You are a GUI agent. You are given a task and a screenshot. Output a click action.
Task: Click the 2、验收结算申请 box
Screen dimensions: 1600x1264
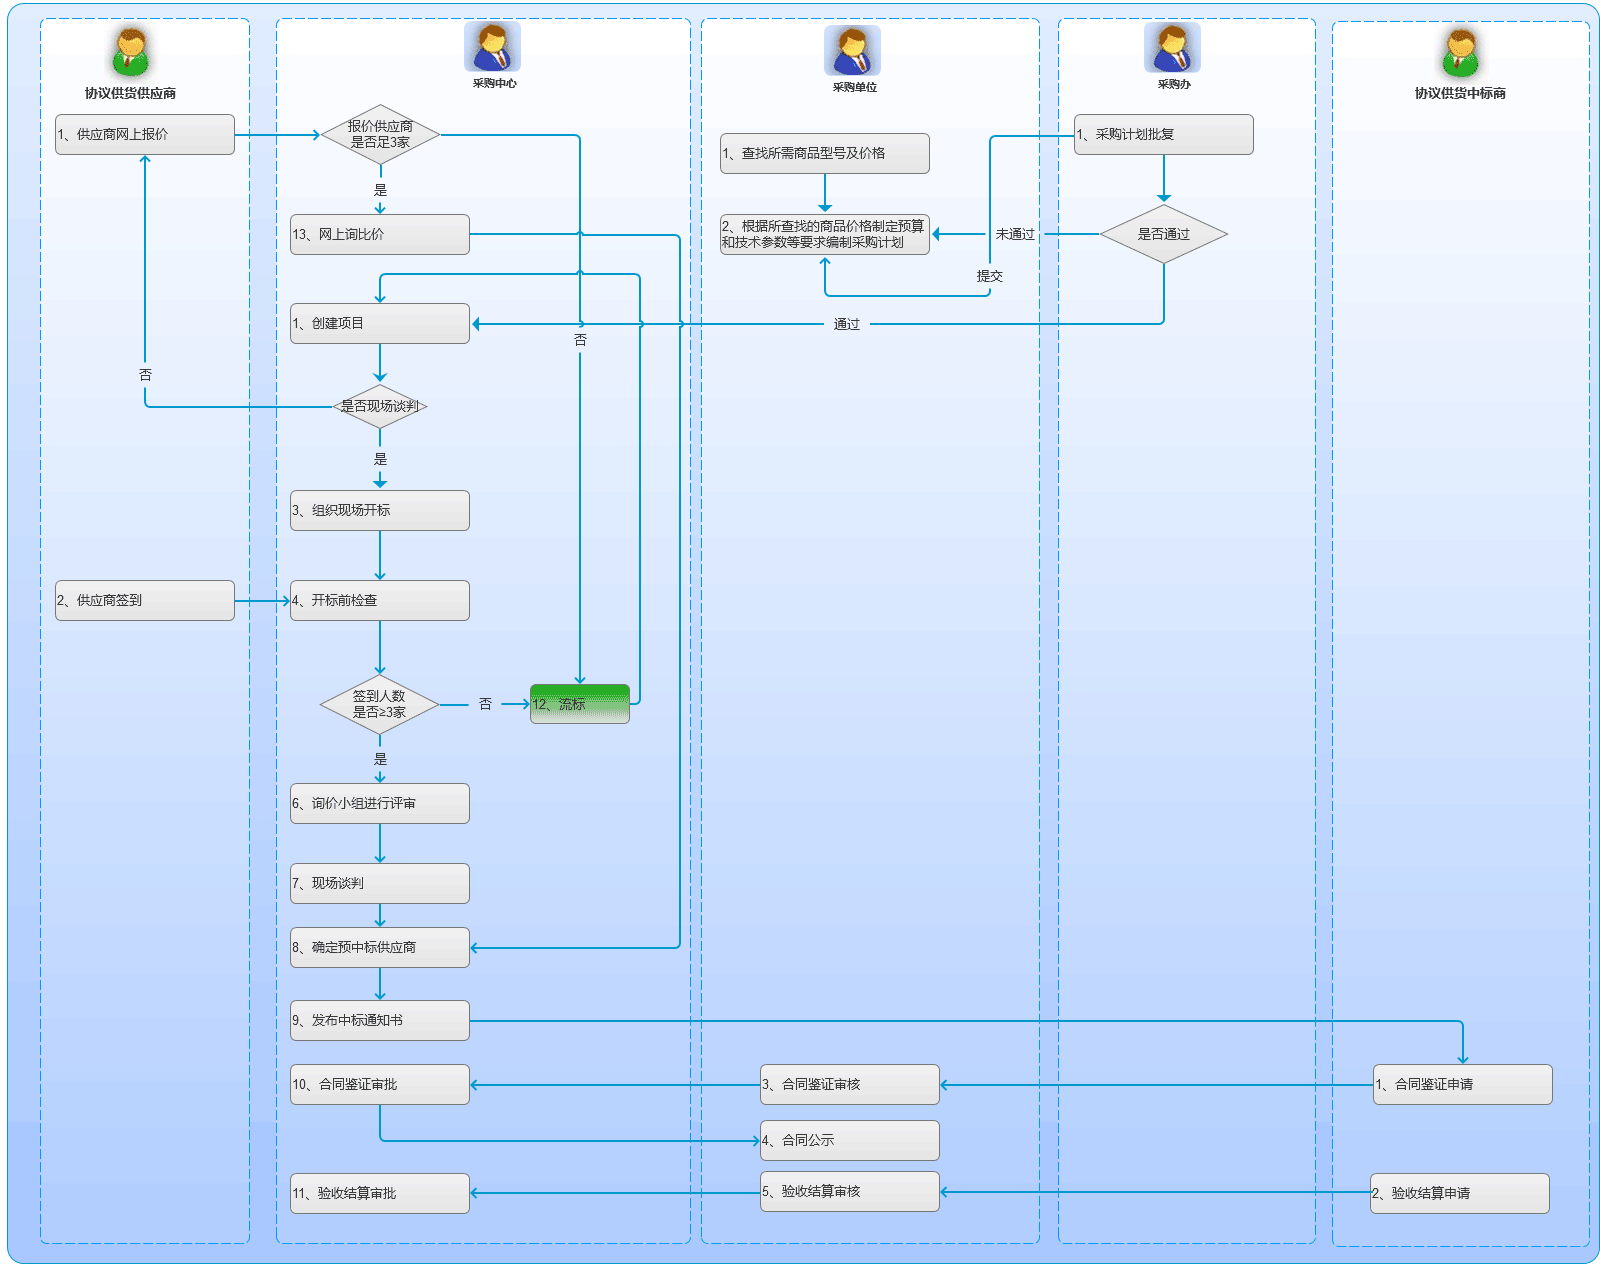1459,1193
